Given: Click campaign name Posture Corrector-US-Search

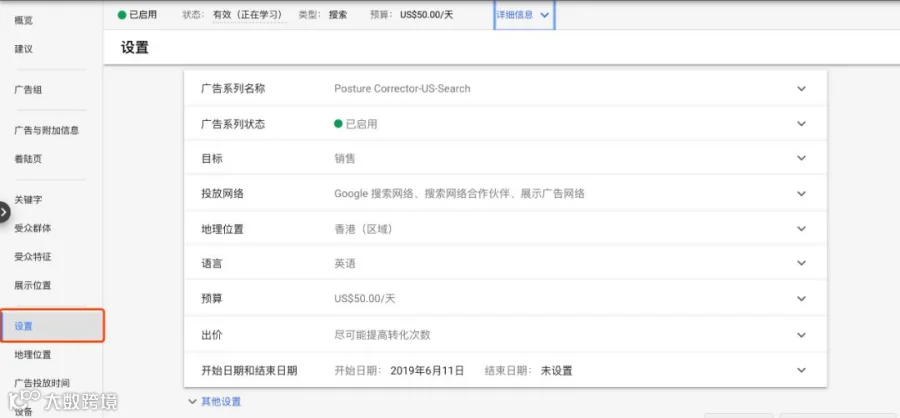Looking at the screenshot, I should [x=402, y=88].
